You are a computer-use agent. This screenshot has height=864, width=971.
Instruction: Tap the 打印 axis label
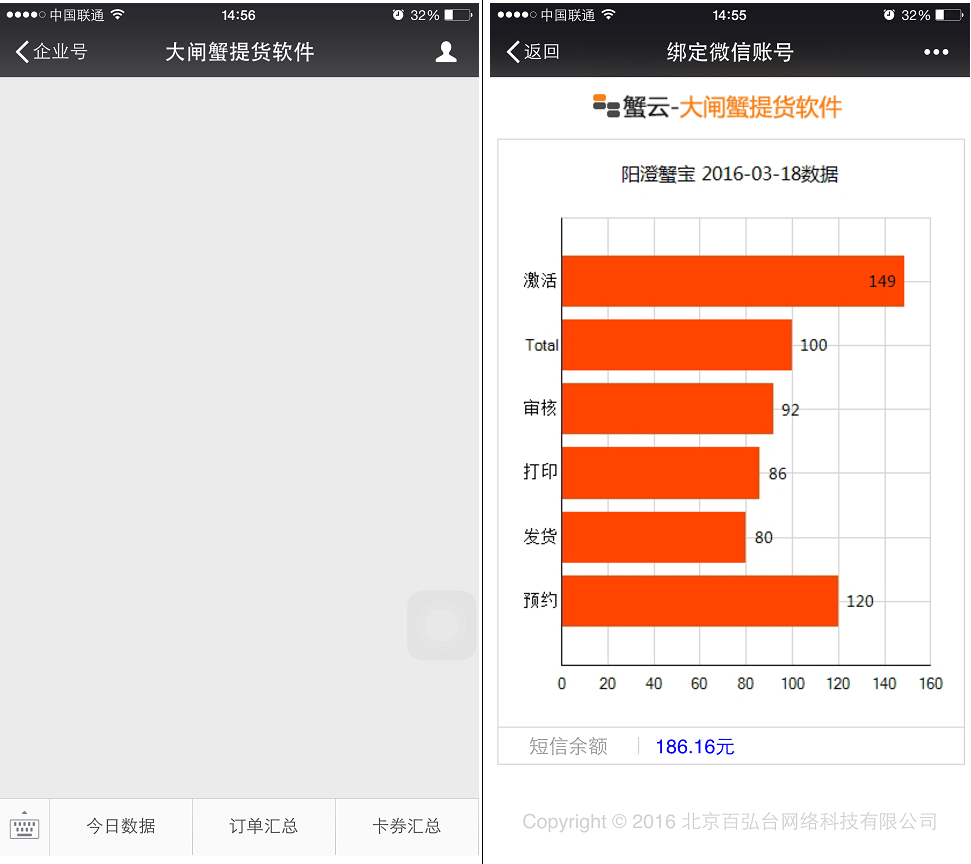click(540, 472)
